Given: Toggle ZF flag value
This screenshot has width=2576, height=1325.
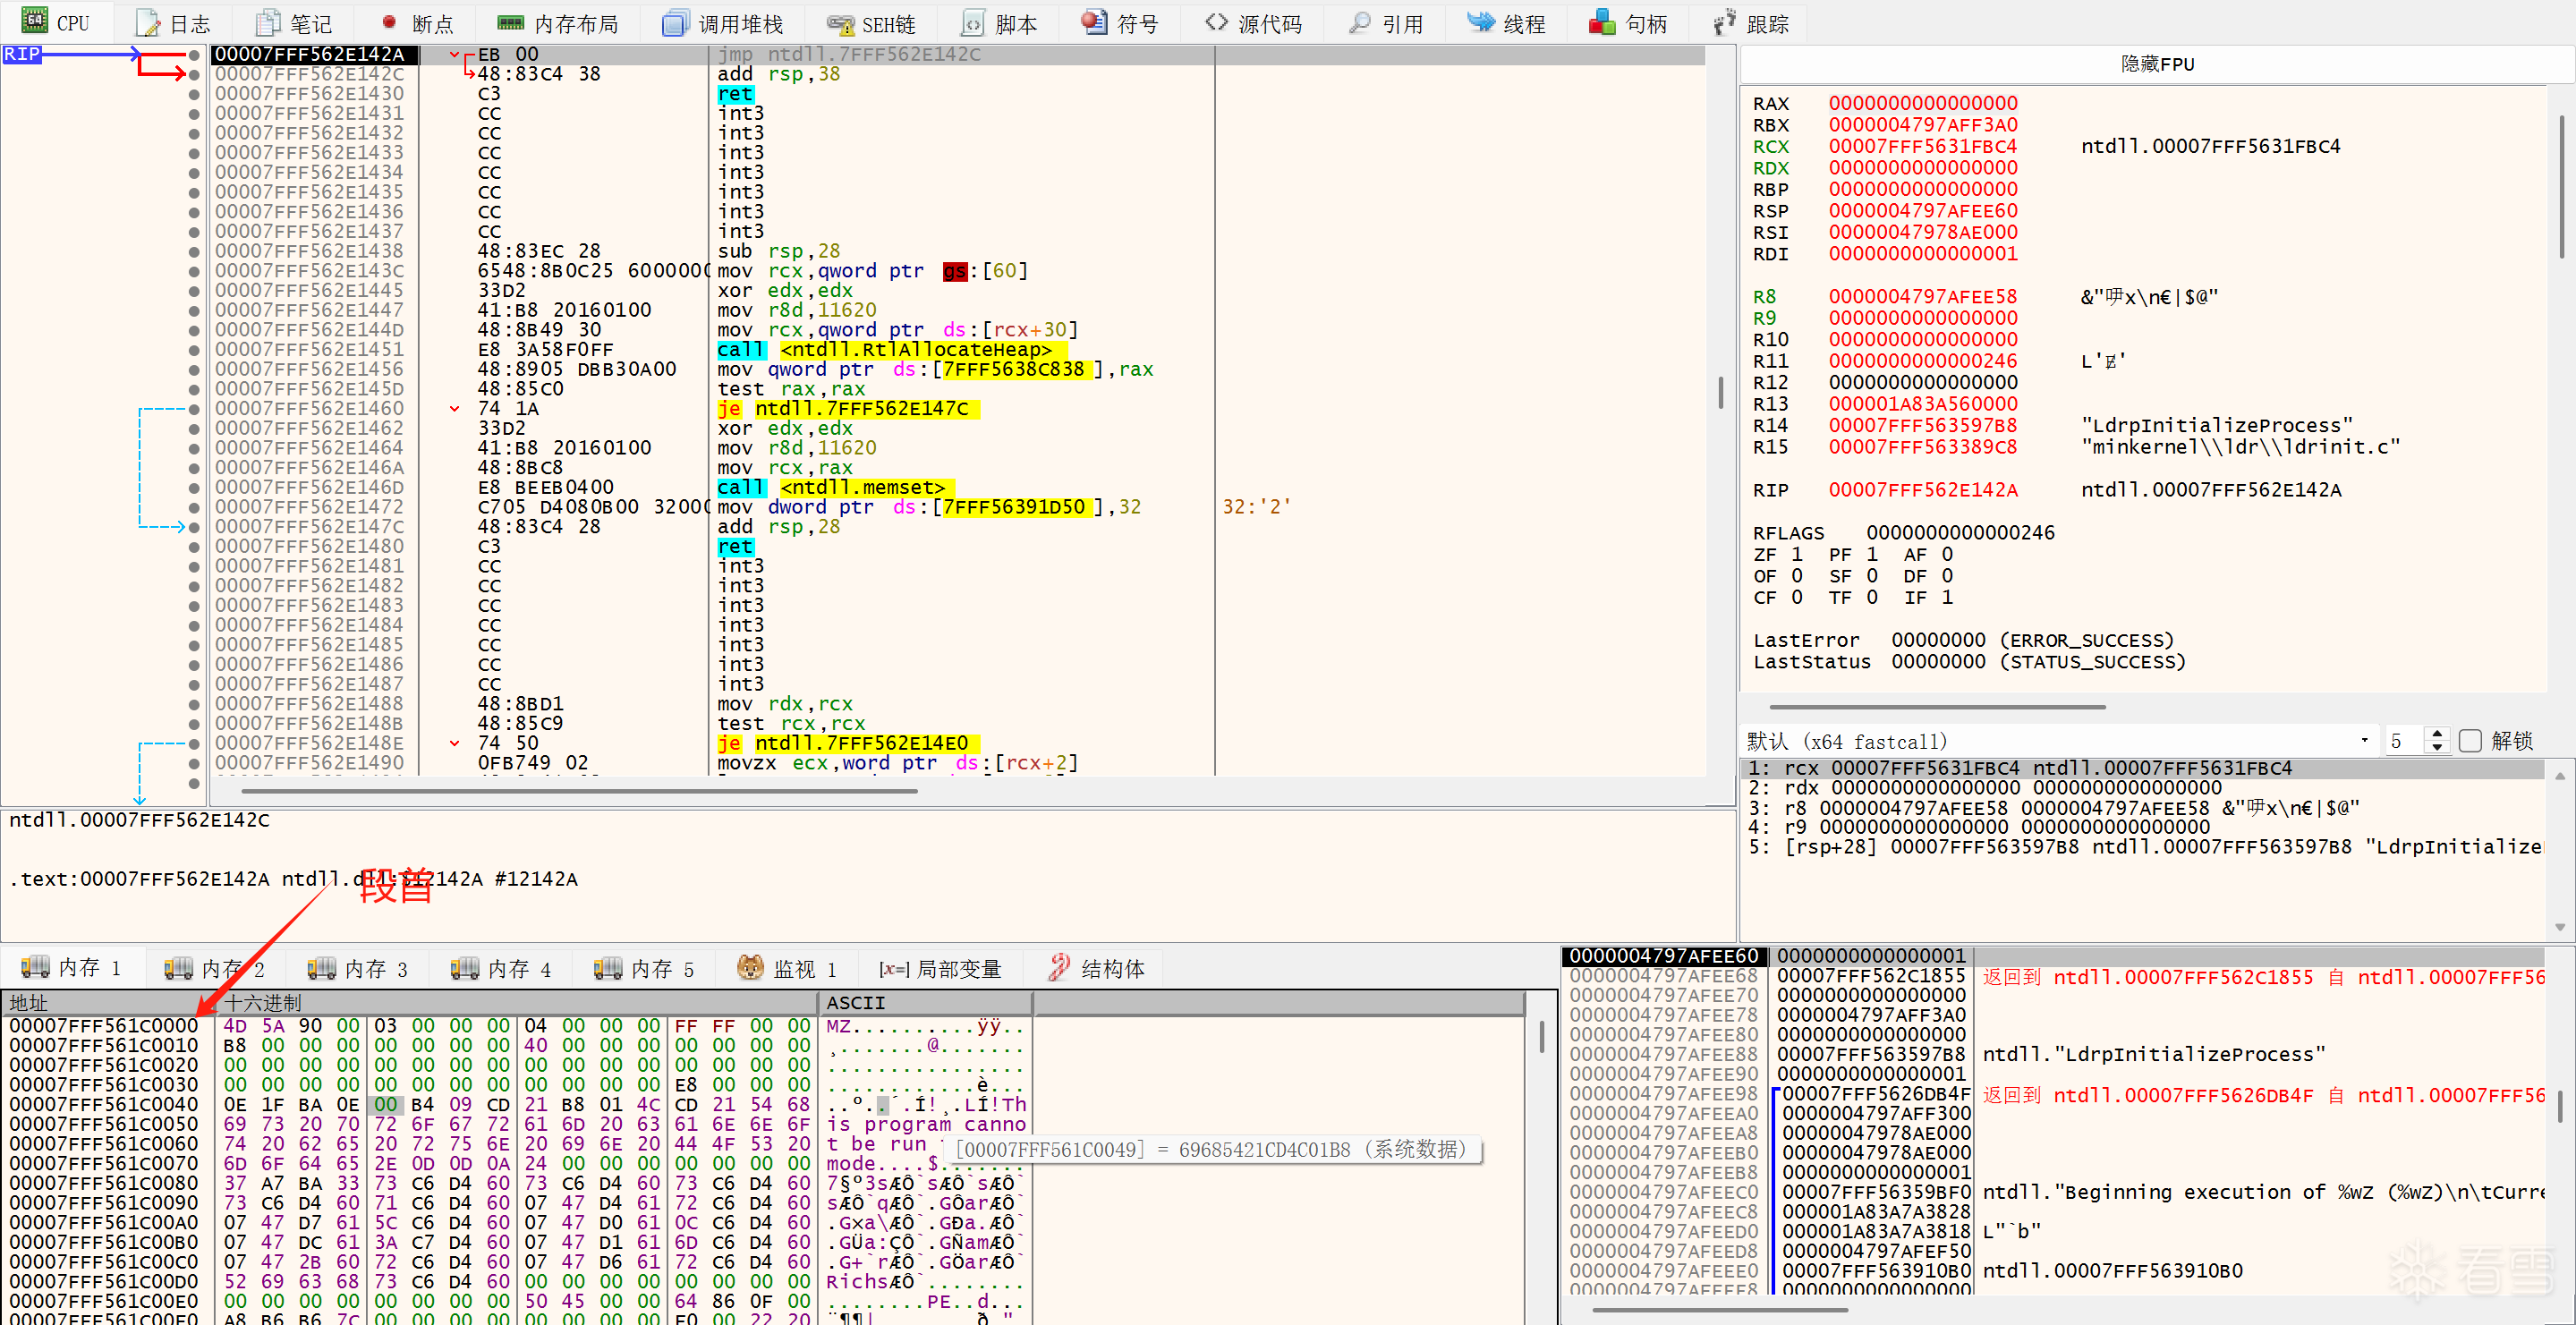Looking at the screenshot, I should pyautogui.click(x=1797, y=554).
